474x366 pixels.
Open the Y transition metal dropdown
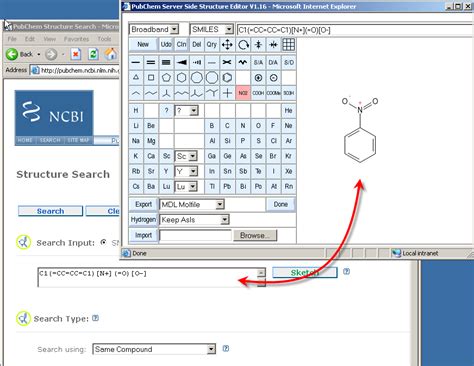[x=193, y=171]
